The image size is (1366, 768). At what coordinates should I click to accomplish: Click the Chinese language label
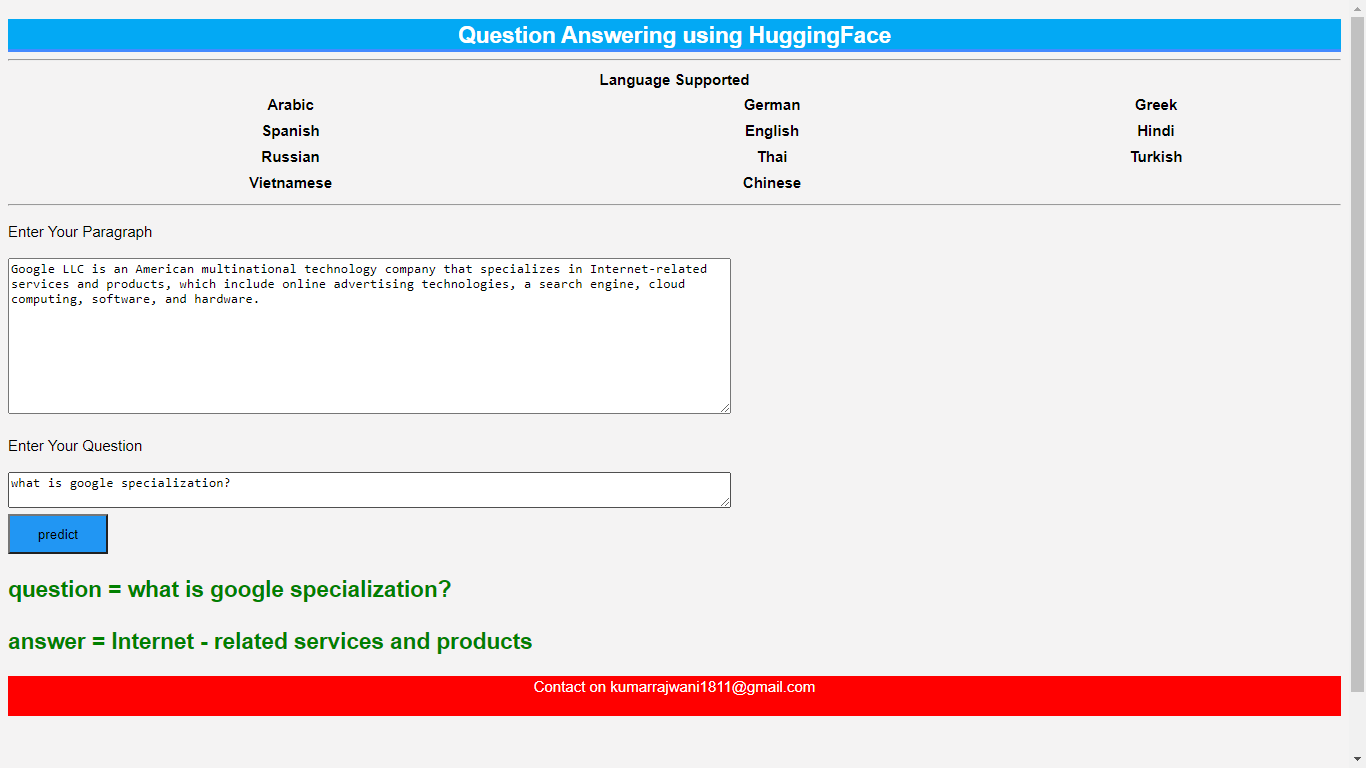pos(771,183)
